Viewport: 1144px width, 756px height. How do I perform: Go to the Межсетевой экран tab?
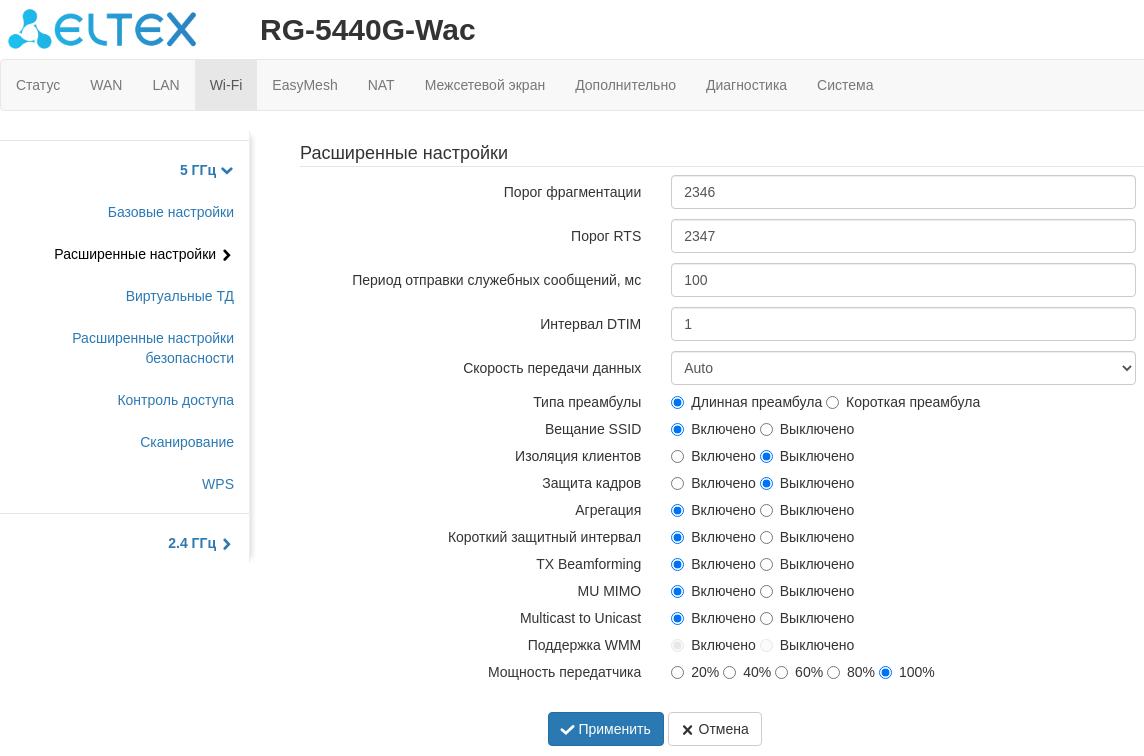485,85
